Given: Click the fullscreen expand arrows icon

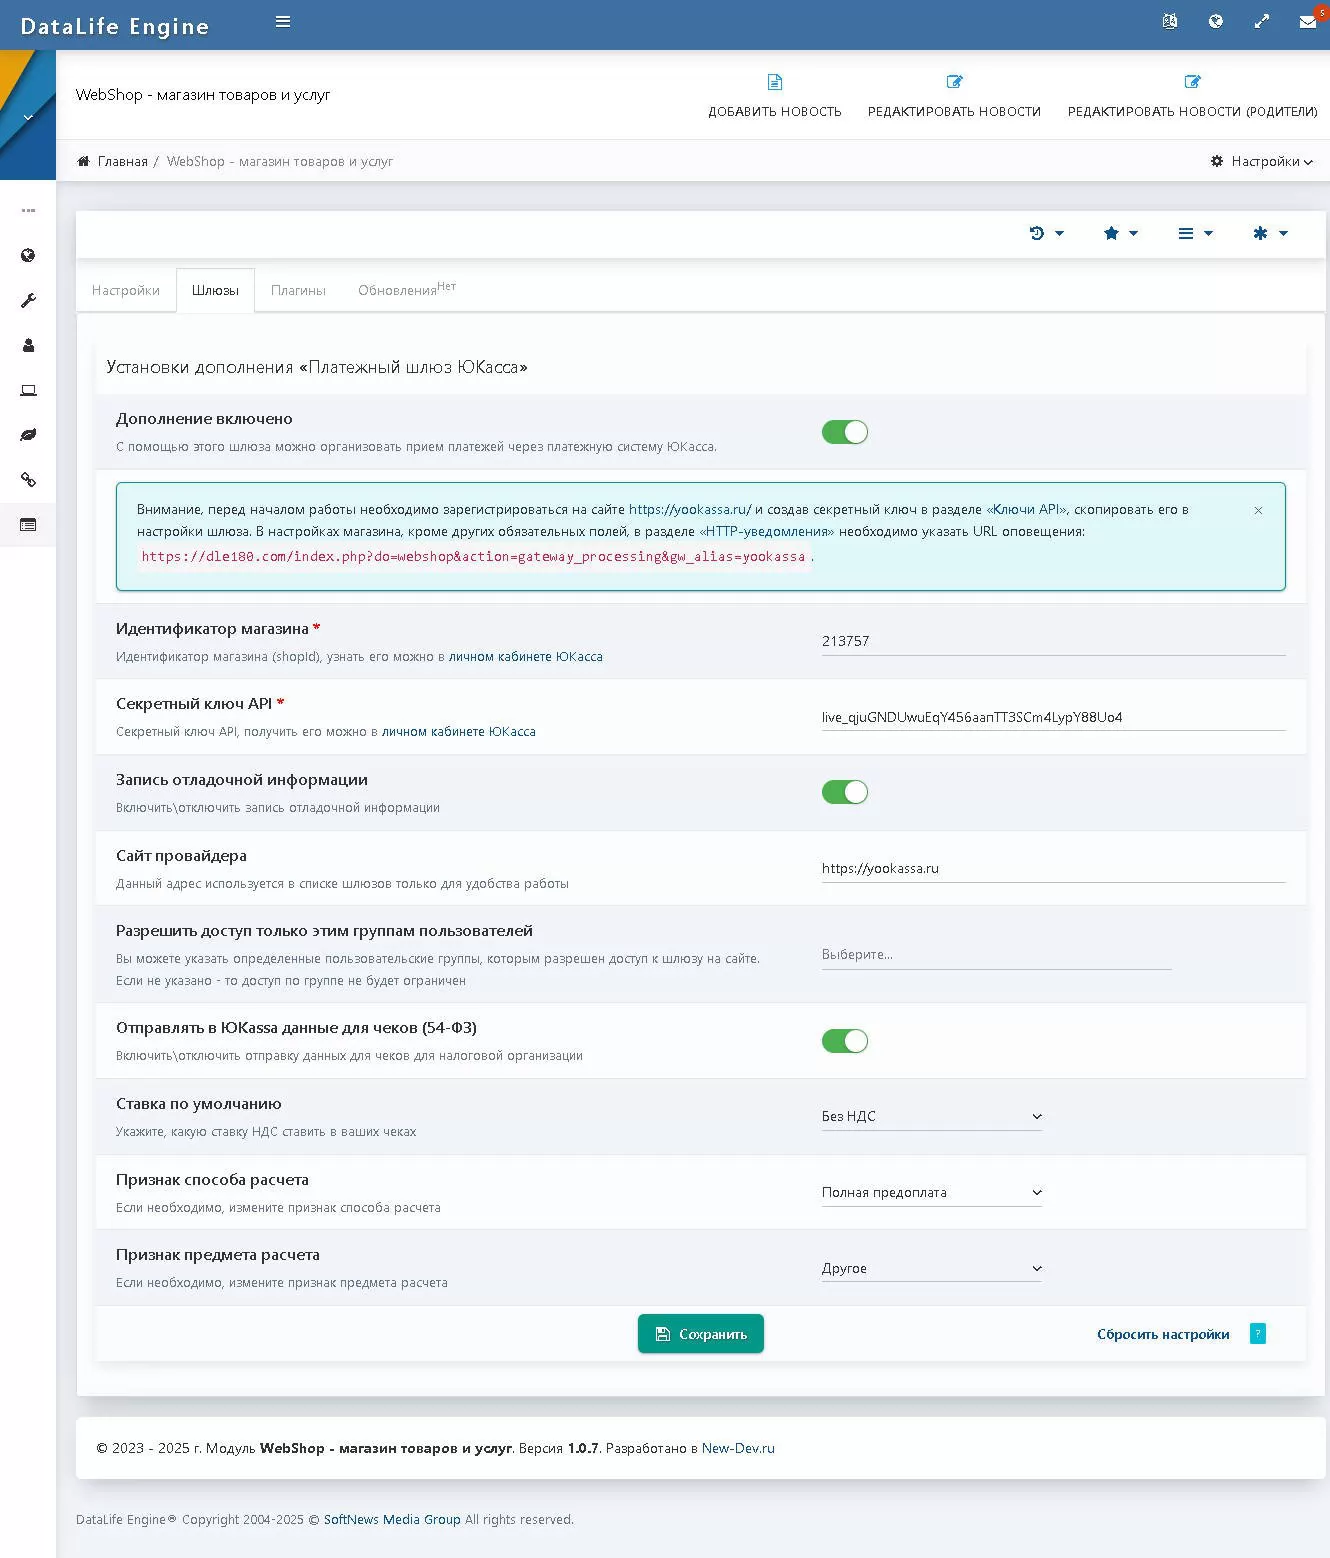Looking at the screenshot, I should pos(1262,21).
